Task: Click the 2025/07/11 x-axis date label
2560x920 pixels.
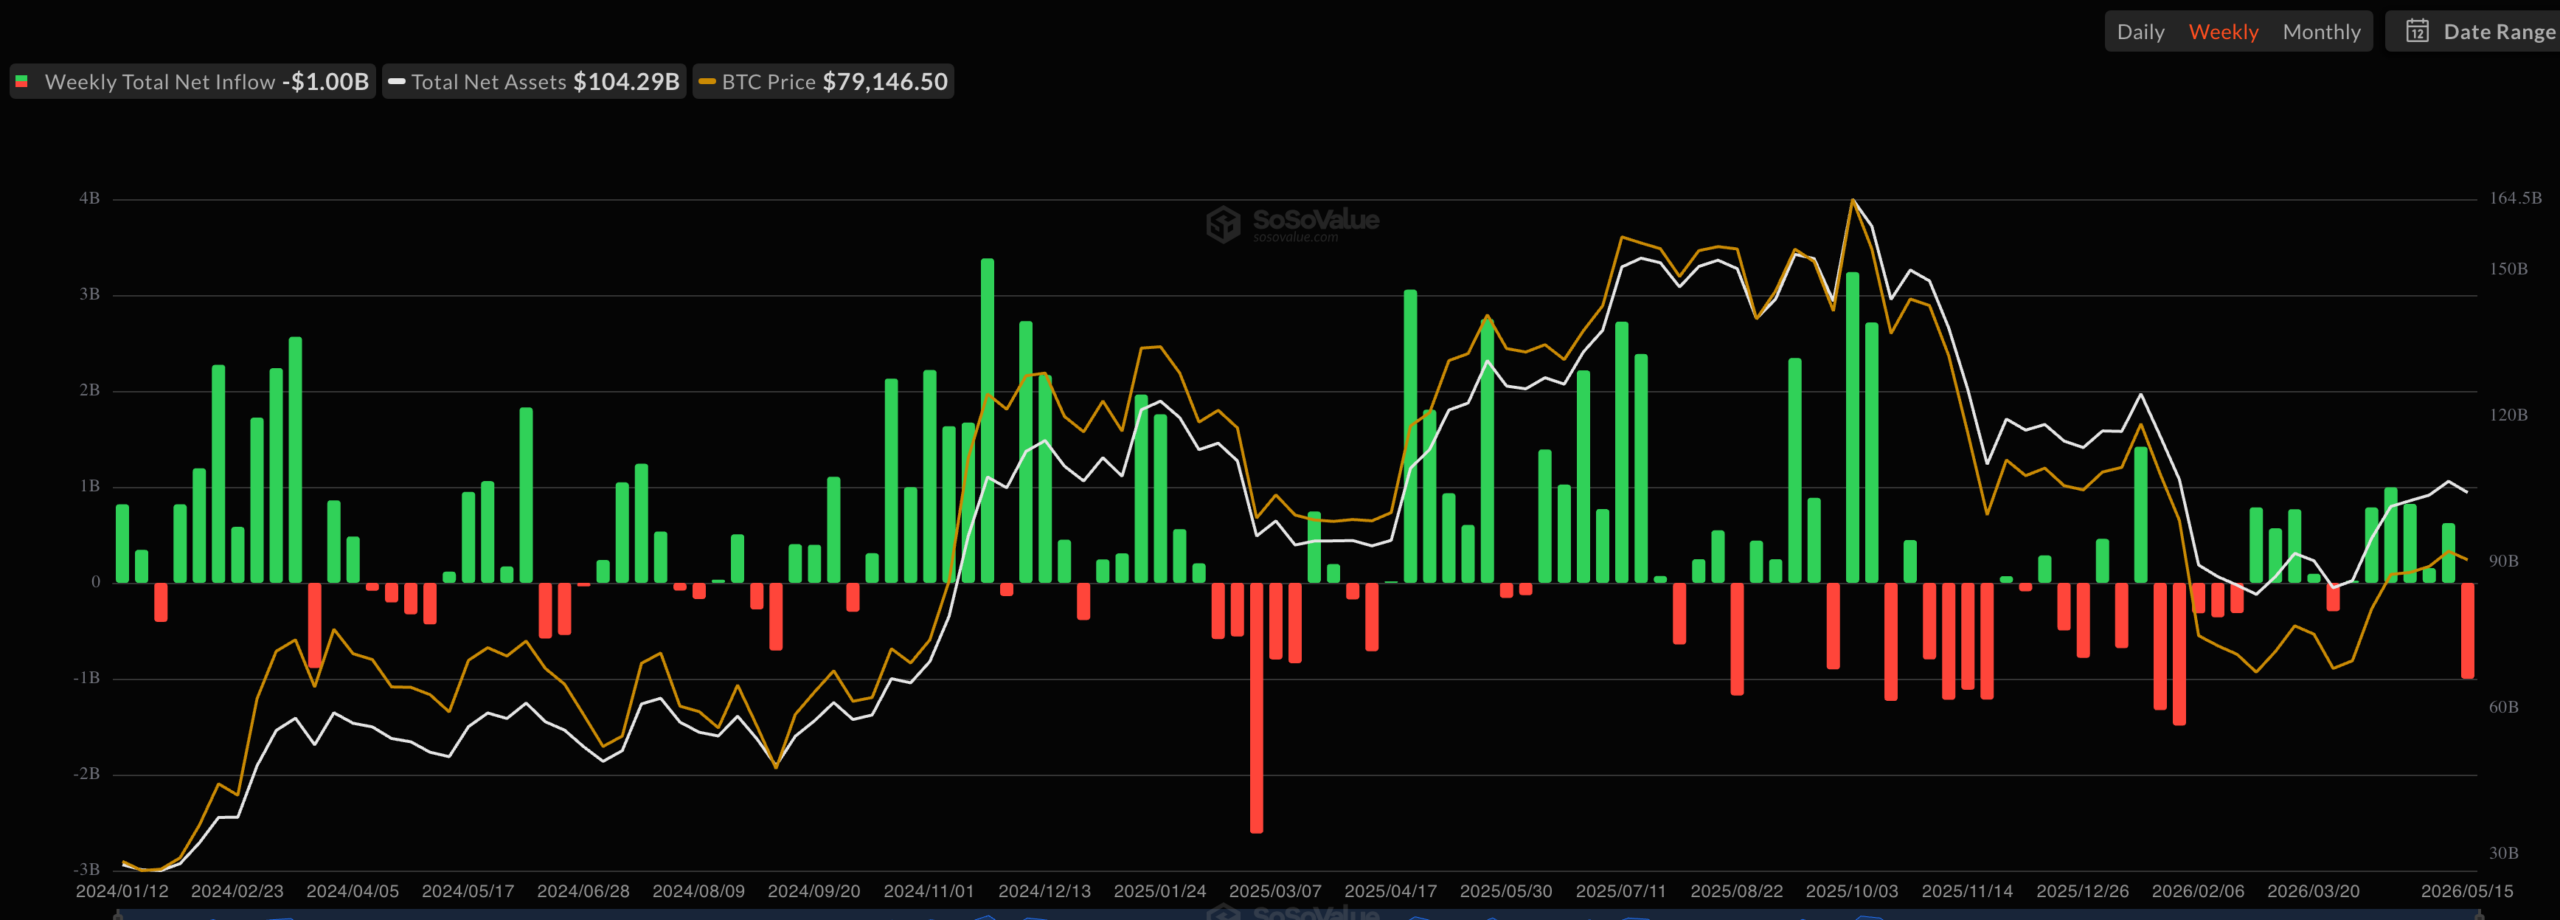Action: (1621, 891)
